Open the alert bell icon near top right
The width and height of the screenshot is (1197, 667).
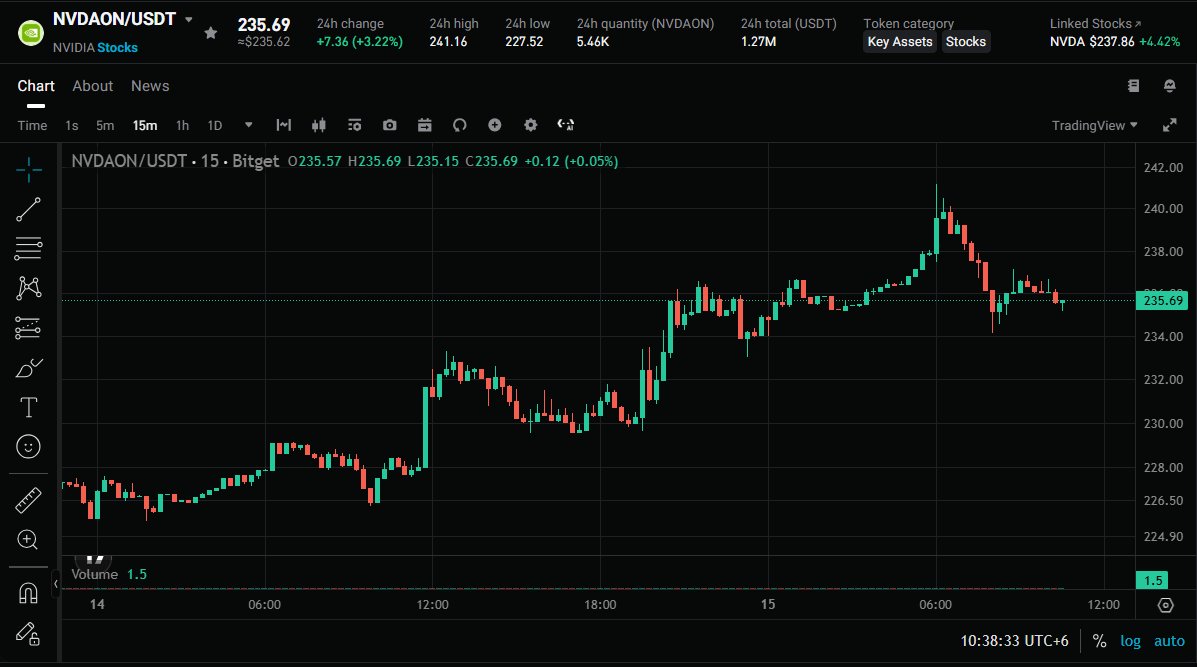tap(1170, 86)
